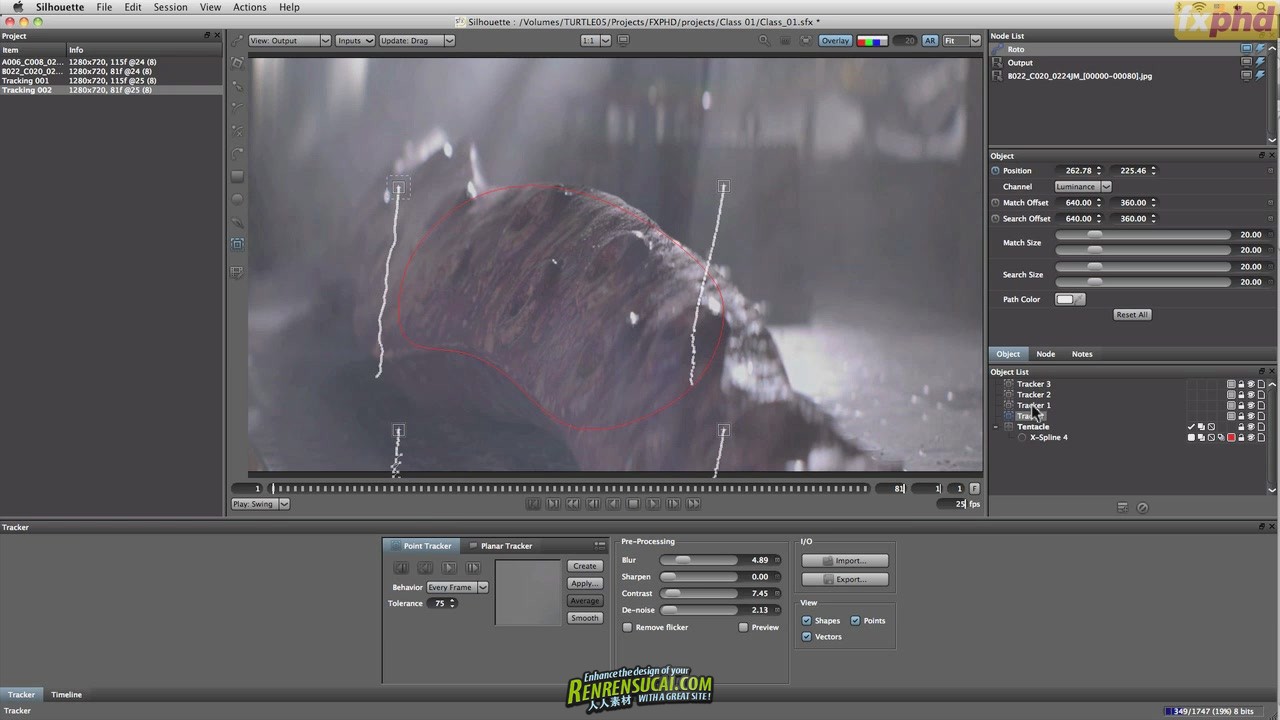
Task: Switch to the Notes tab
Action: (x=1082, y=354)
